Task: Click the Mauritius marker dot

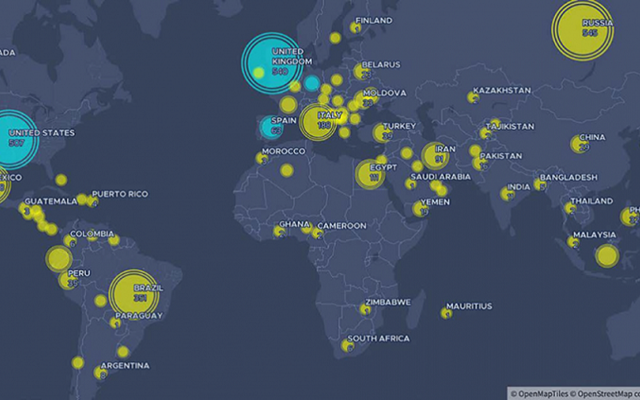Action: click(446, 313)
